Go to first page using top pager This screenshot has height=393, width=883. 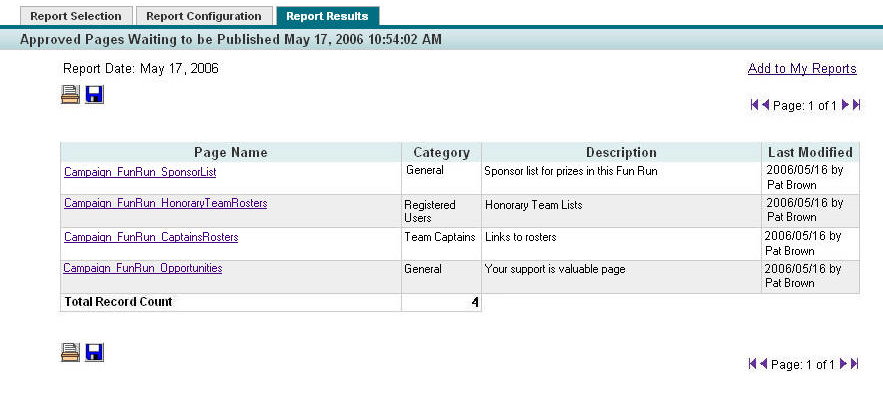tap(755, 104)
